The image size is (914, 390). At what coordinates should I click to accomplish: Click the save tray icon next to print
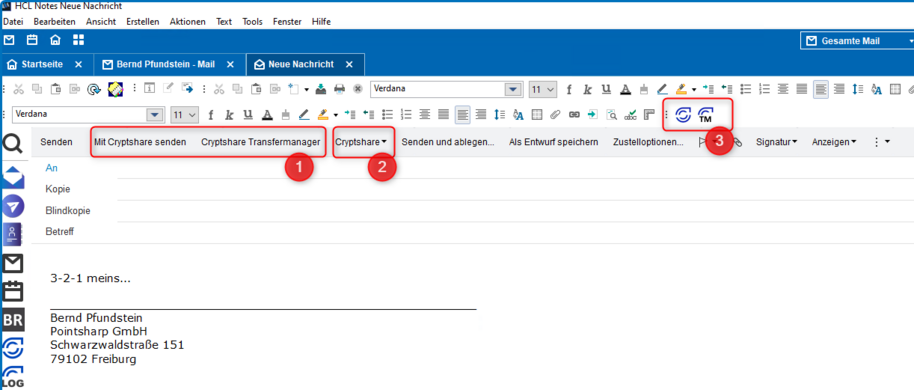(321, 89)
